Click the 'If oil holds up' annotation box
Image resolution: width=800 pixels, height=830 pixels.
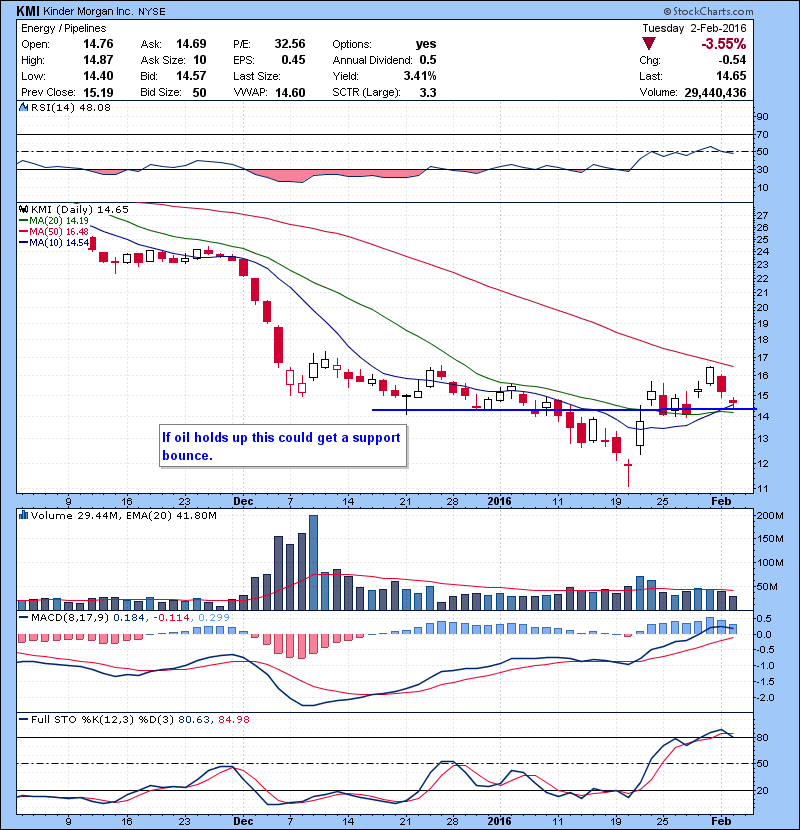283,446
